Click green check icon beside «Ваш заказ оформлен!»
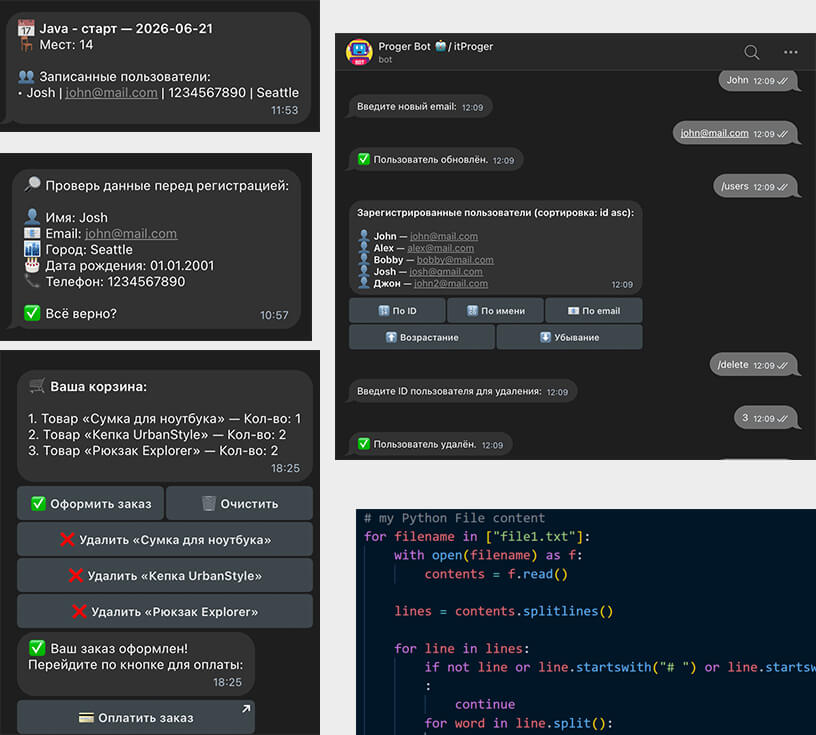Viewport: 816px width, 735px height. (x=36, y=648)
